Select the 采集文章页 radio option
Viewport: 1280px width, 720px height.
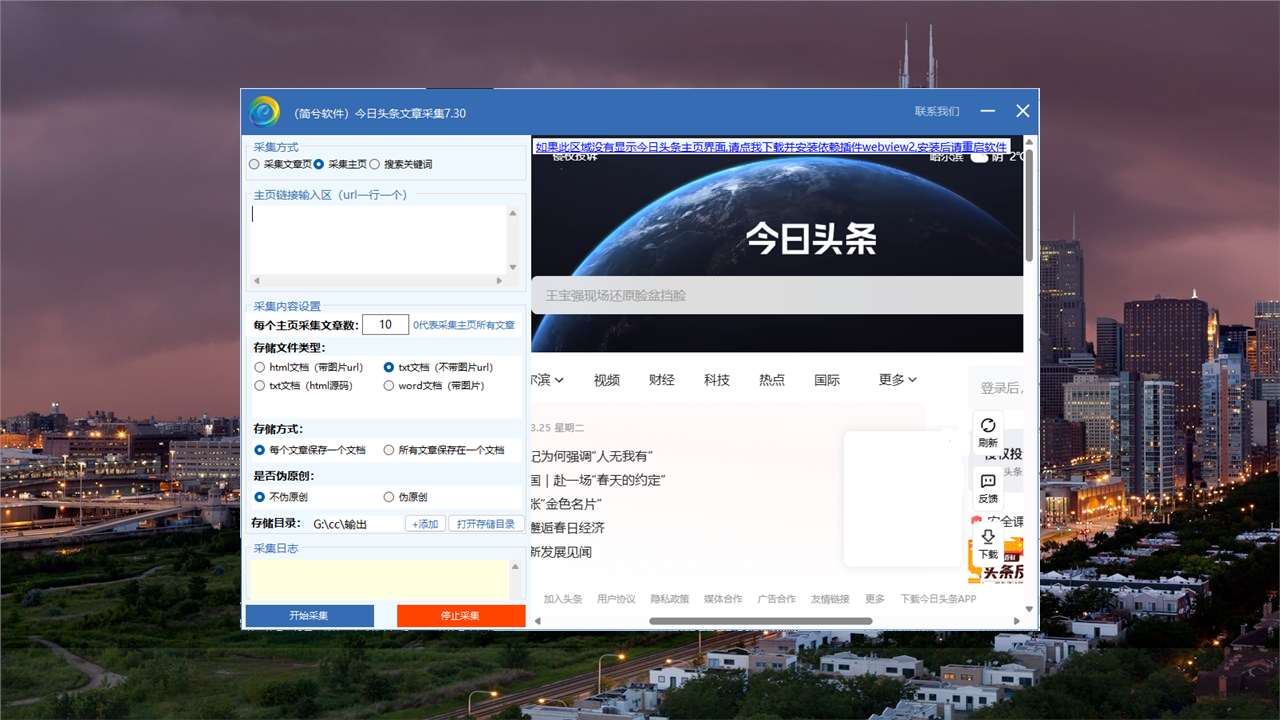tap(255, 164)
